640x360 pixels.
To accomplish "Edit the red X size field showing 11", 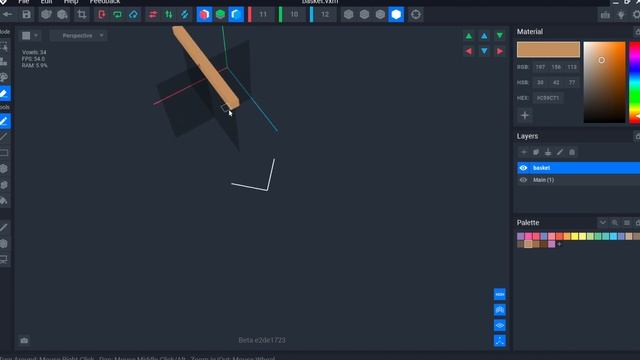I will 263,15.
